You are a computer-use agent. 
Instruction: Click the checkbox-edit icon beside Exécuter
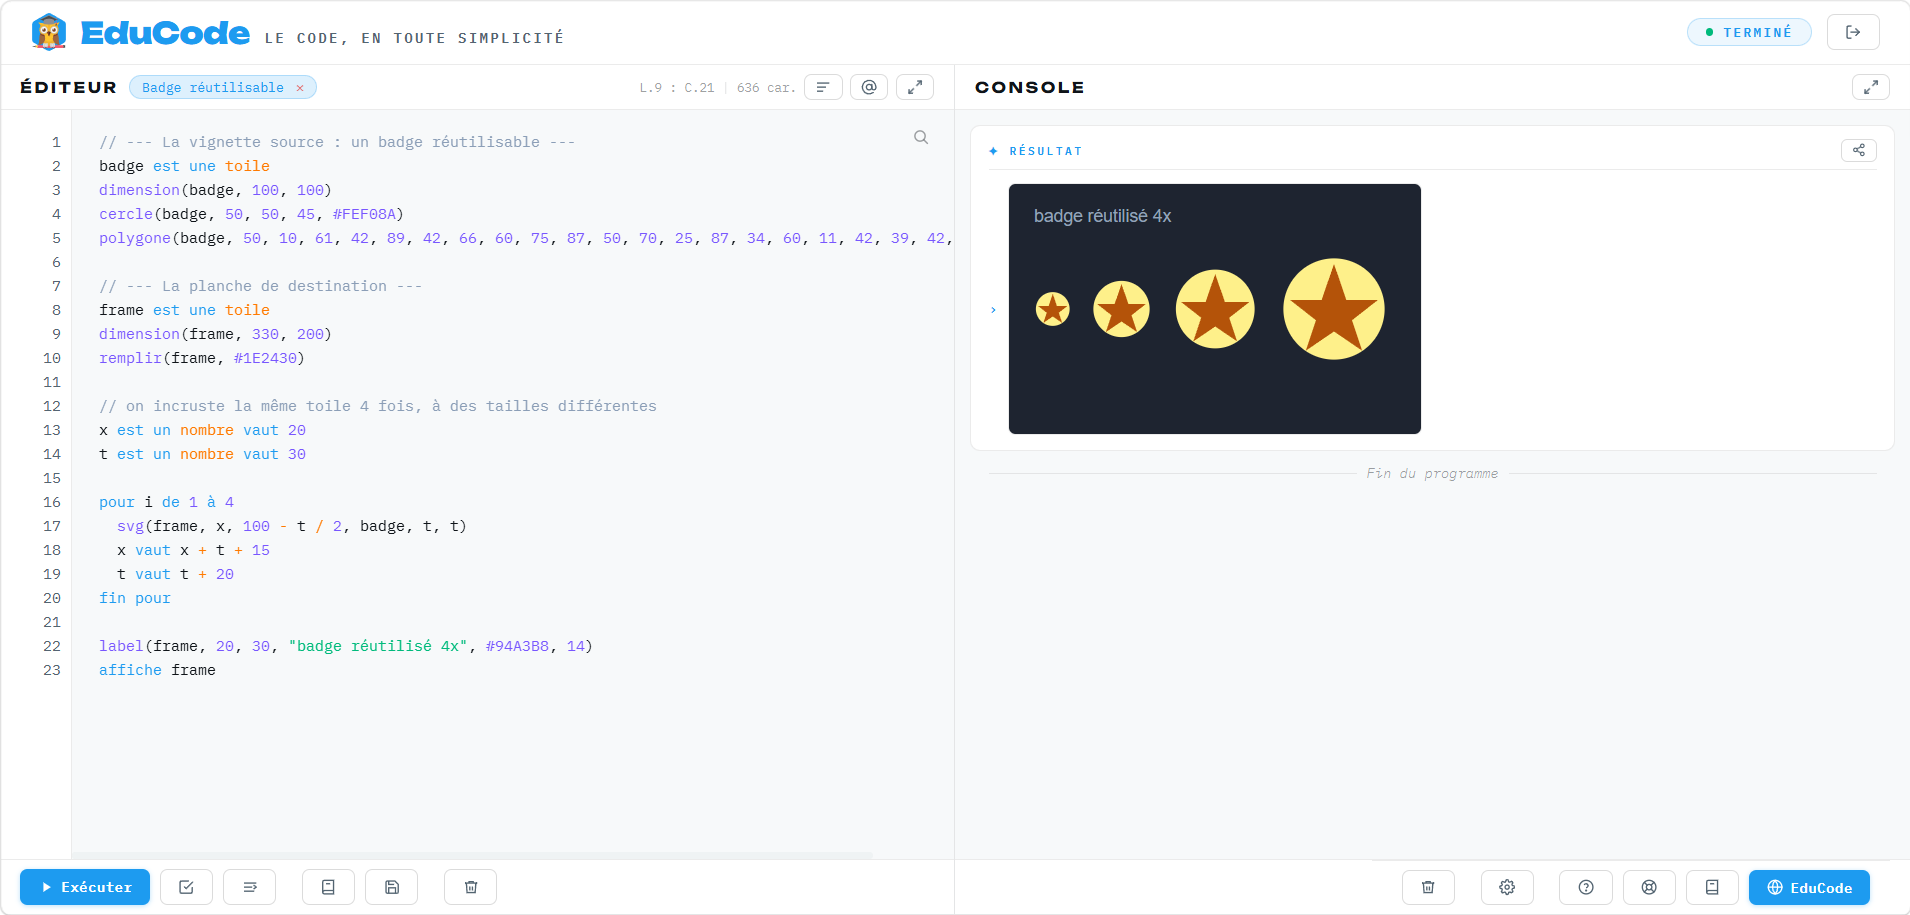coord(186,887)
